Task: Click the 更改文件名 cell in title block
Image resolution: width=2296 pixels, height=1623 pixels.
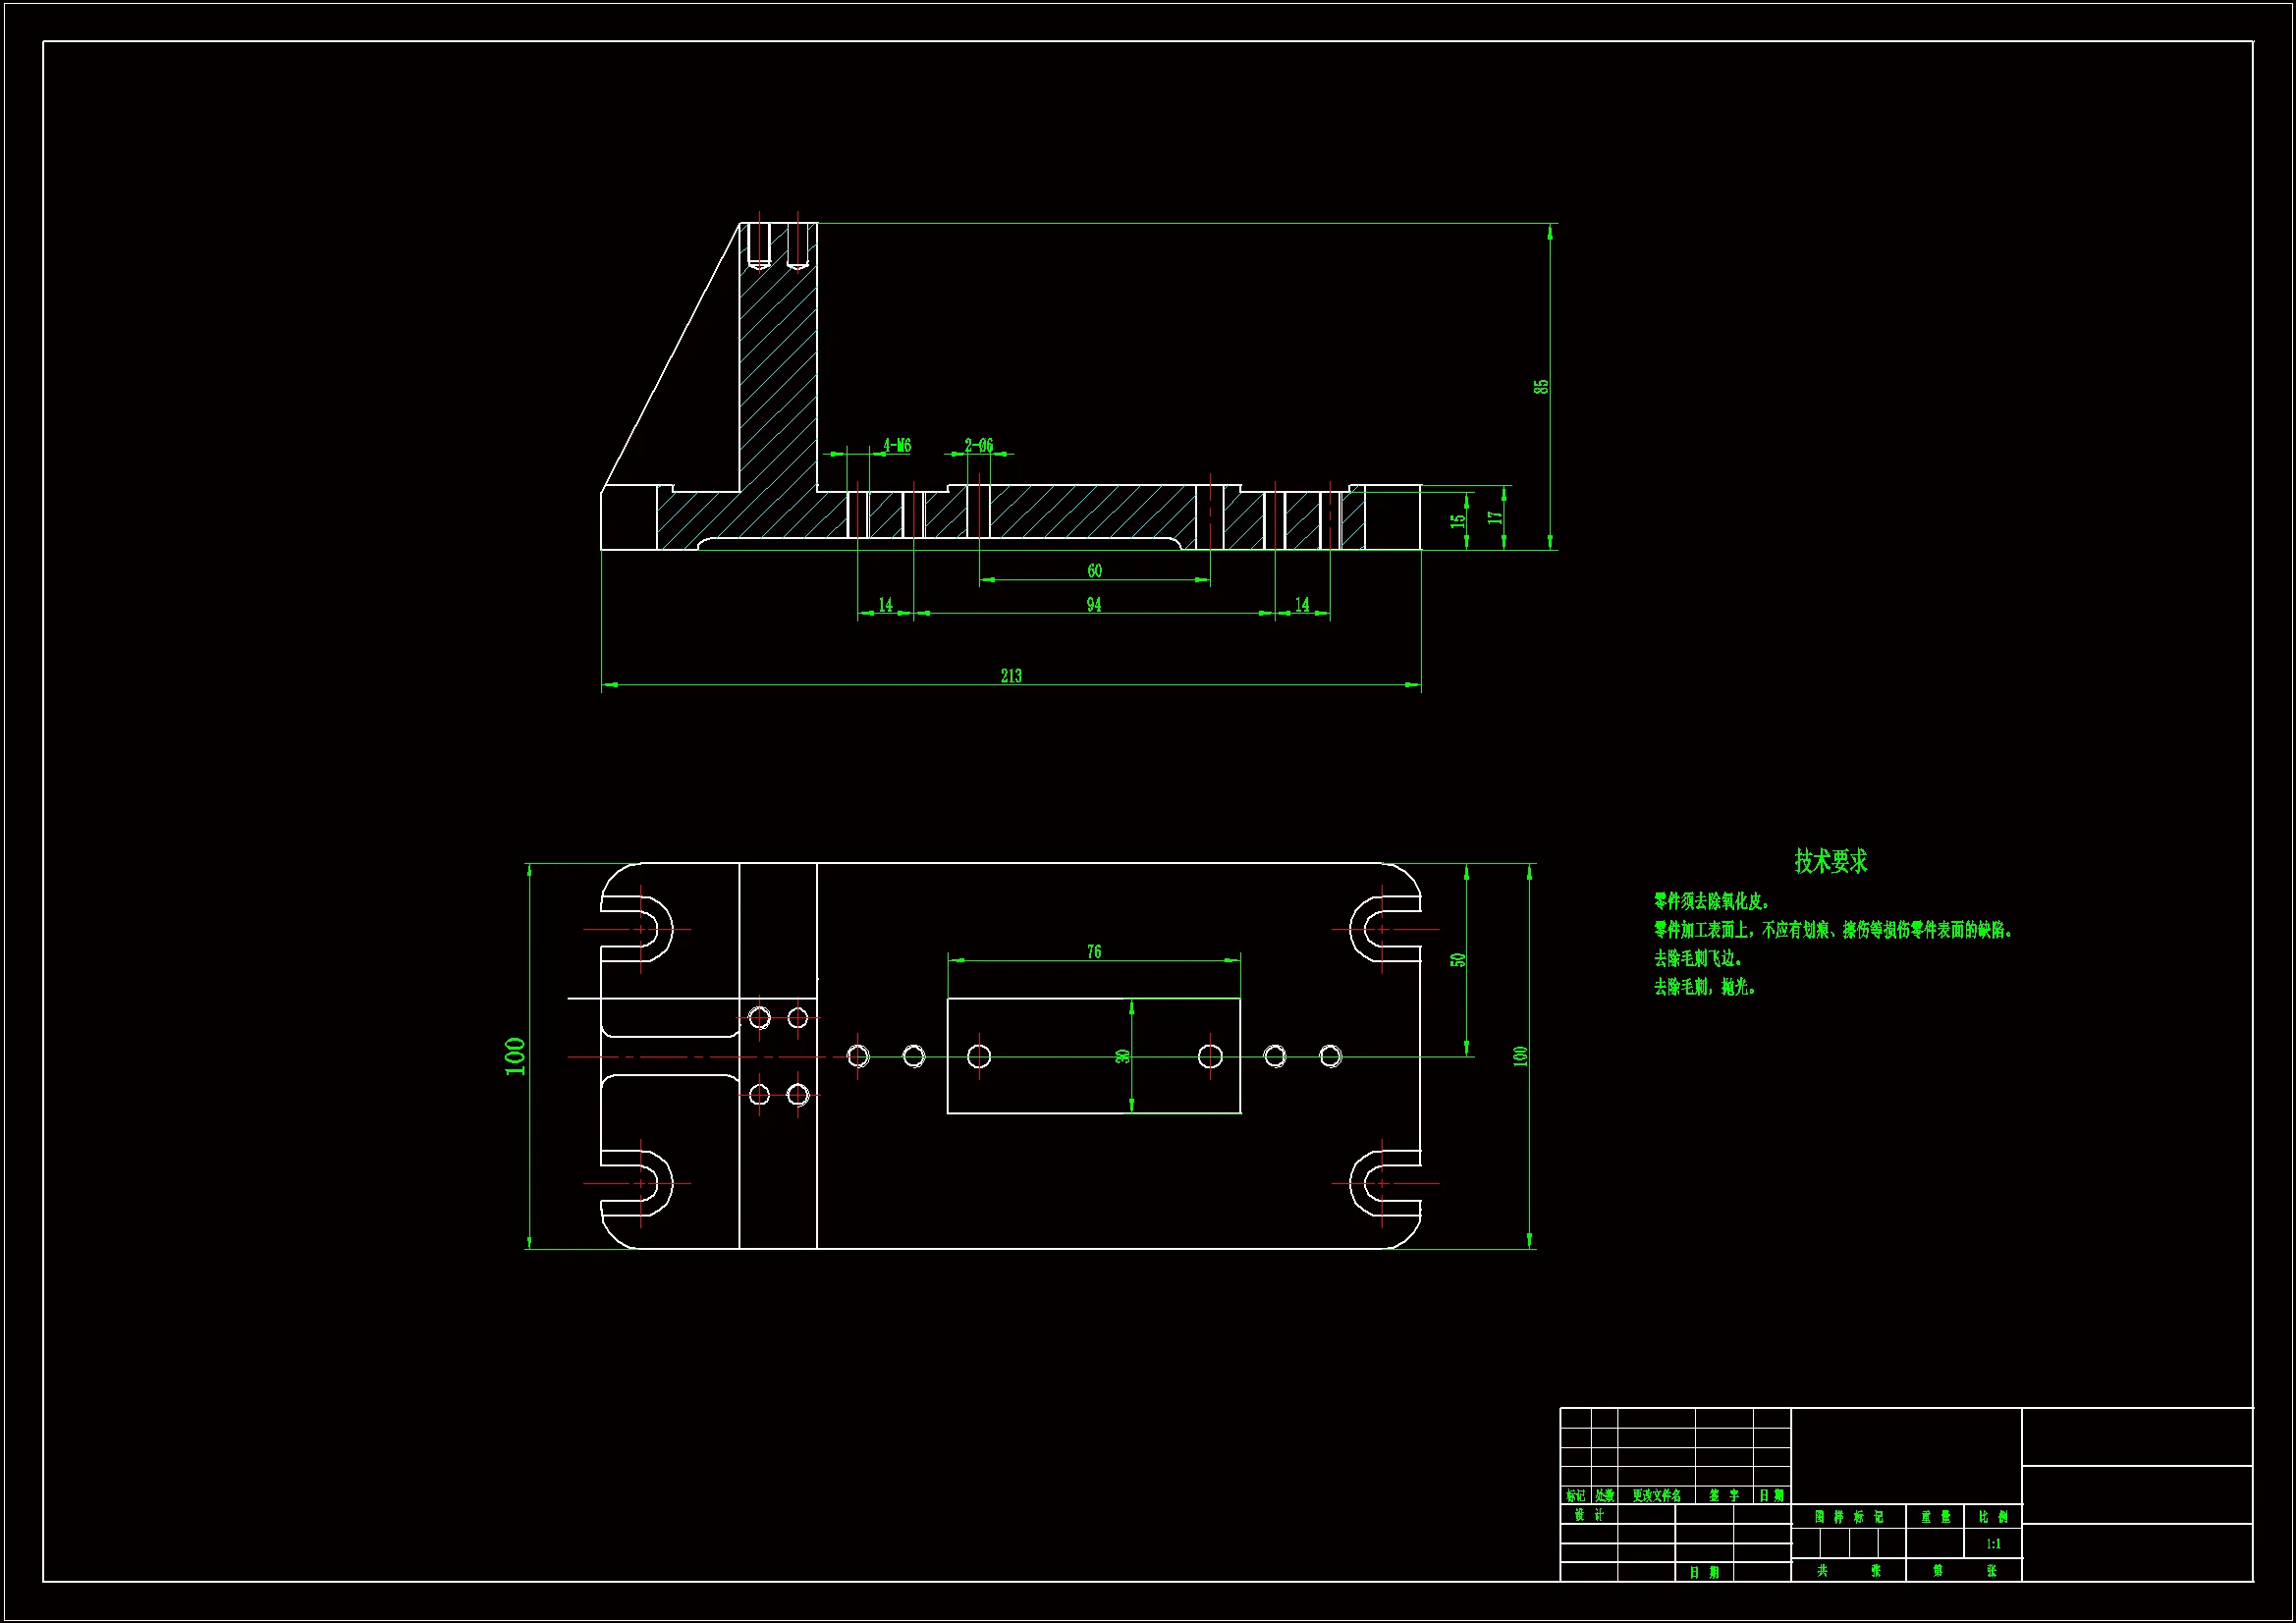Action: (x=1656, y=1496)
